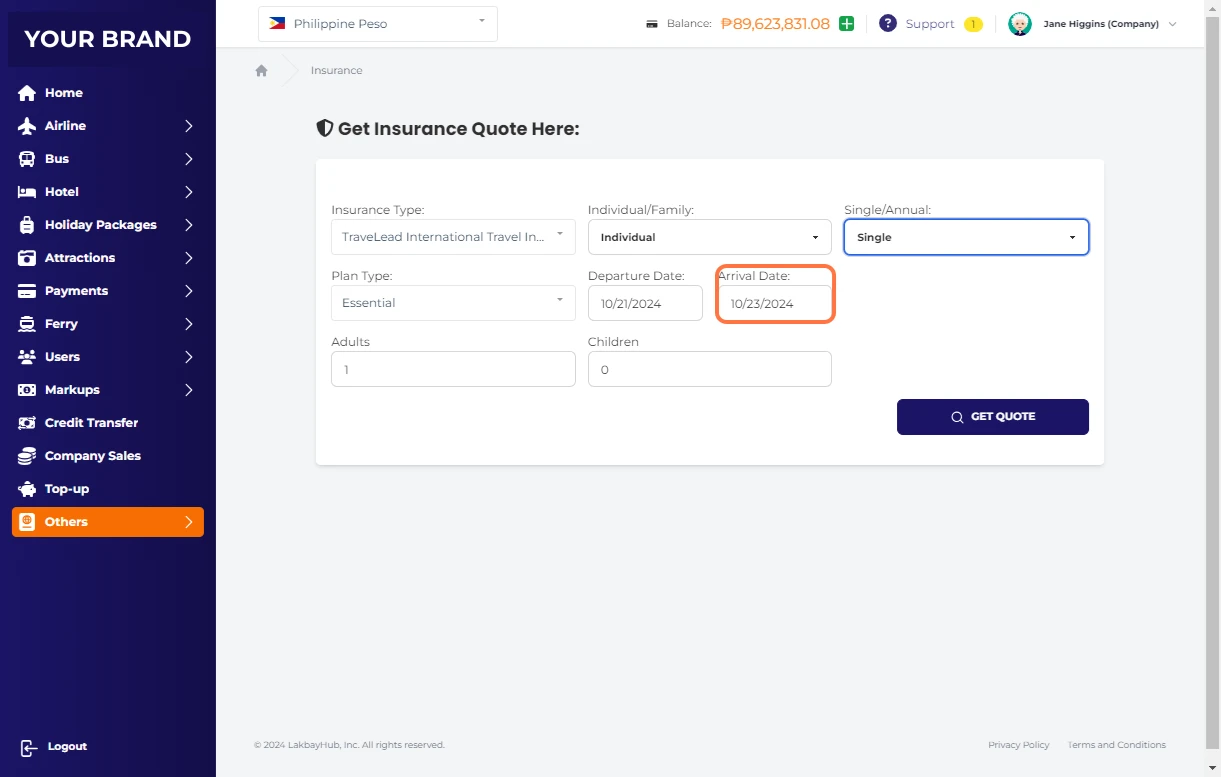
Task: Open the Company Sales menu item
Action: (92, 456)
